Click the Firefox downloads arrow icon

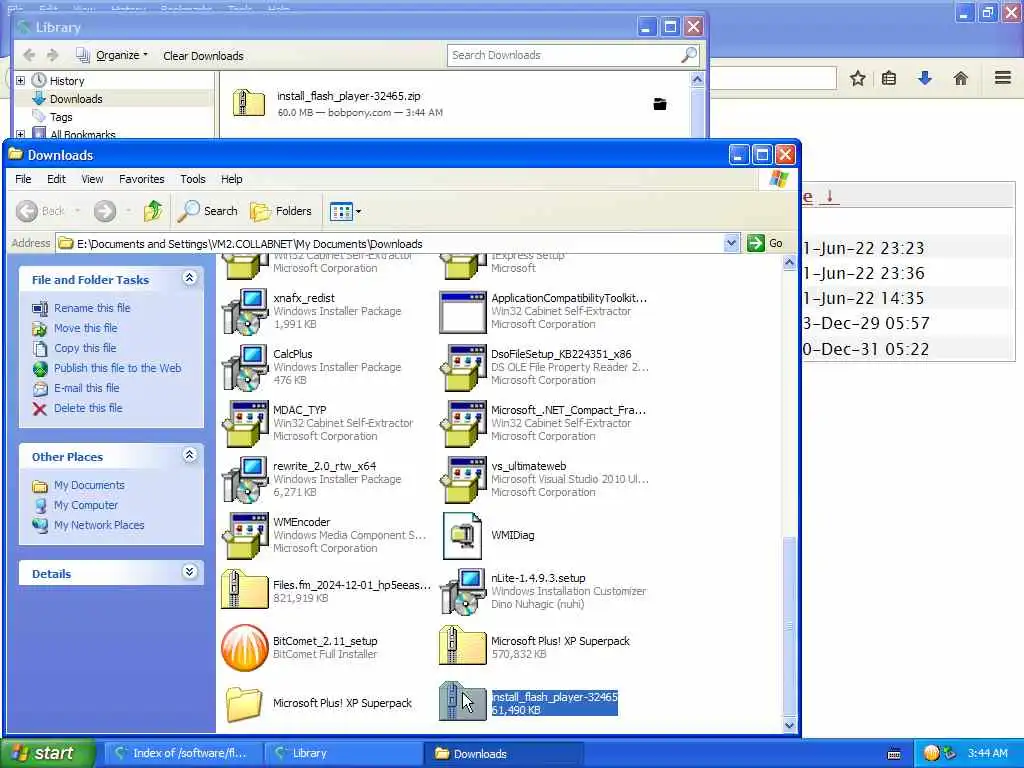pos(924,79)
